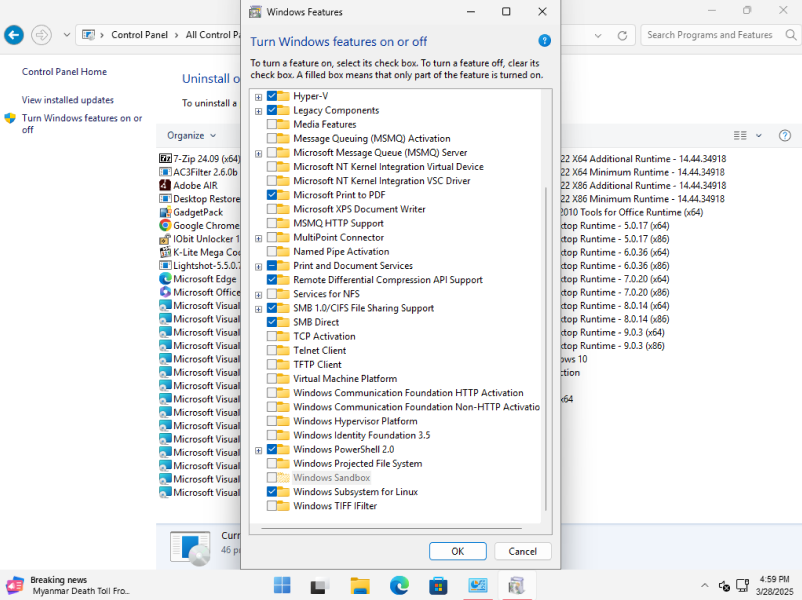Open Task View from the taskbar
Image resolution: width=802 pixels, height=600 pixels.
coord(321,585)
